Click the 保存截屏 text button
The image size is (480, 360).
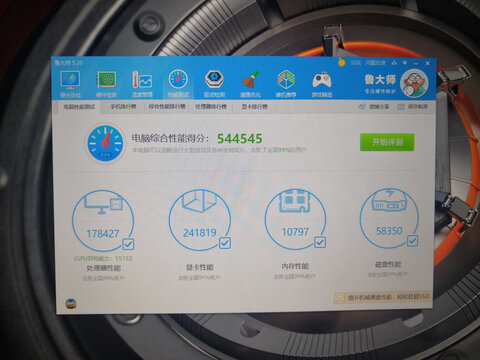pyautogui.click(x=417, y=107)
